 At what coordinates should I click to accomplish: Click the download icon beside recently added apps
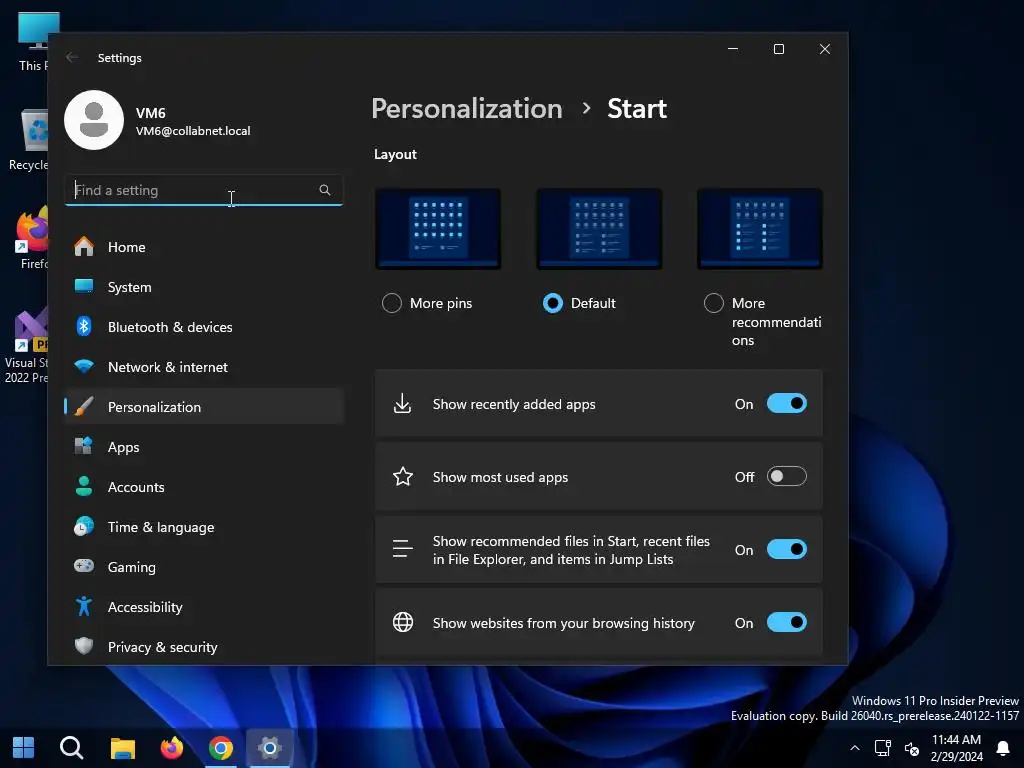pyautogui.click(x=402, y=404)
